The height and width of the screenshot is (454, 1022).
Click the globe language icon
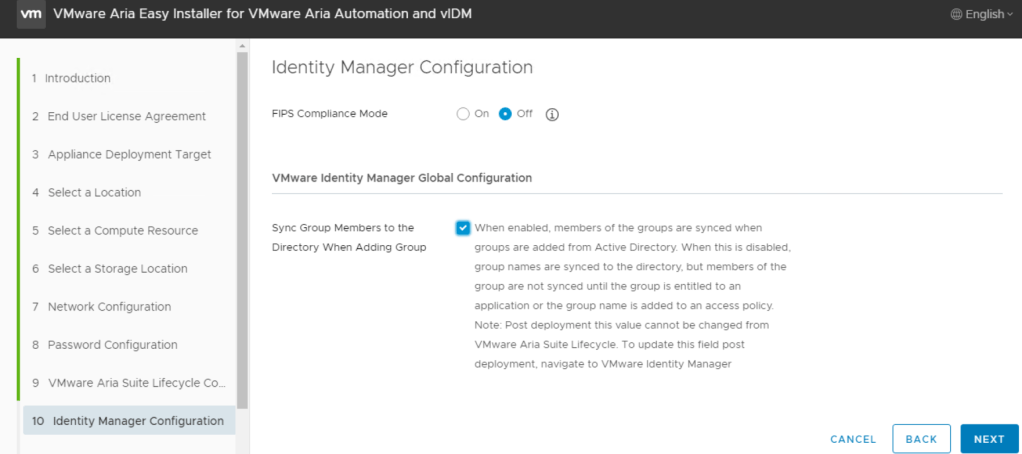956,14
